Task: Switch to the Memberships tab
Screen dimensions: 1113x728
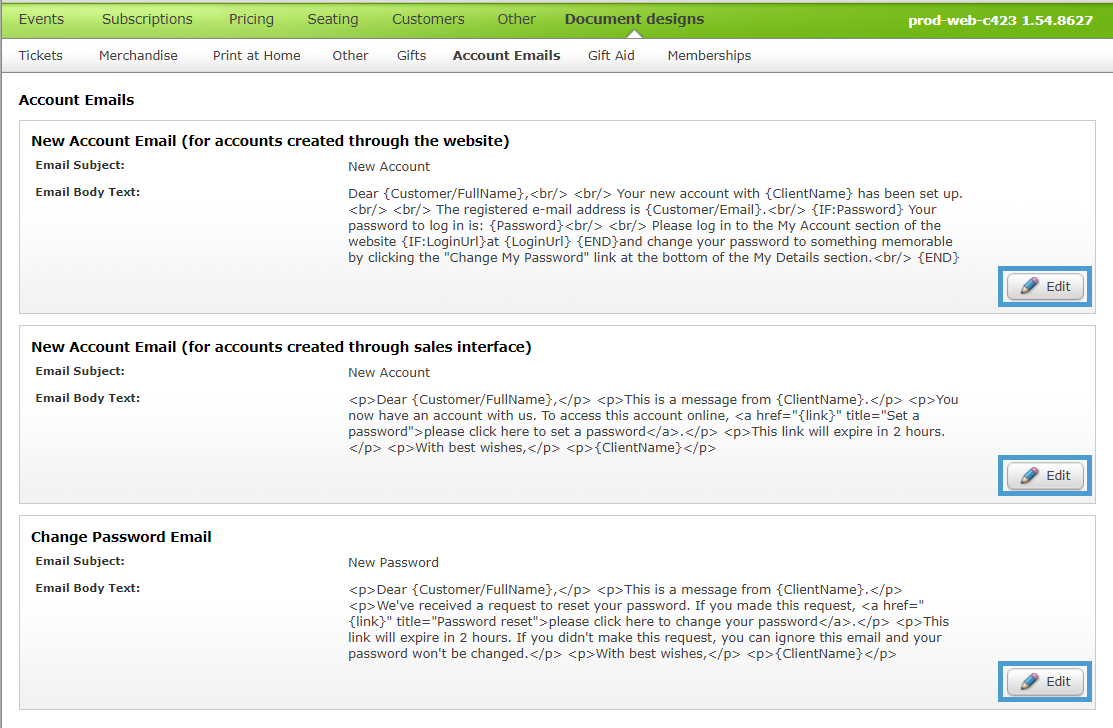Action: (709, 55)
